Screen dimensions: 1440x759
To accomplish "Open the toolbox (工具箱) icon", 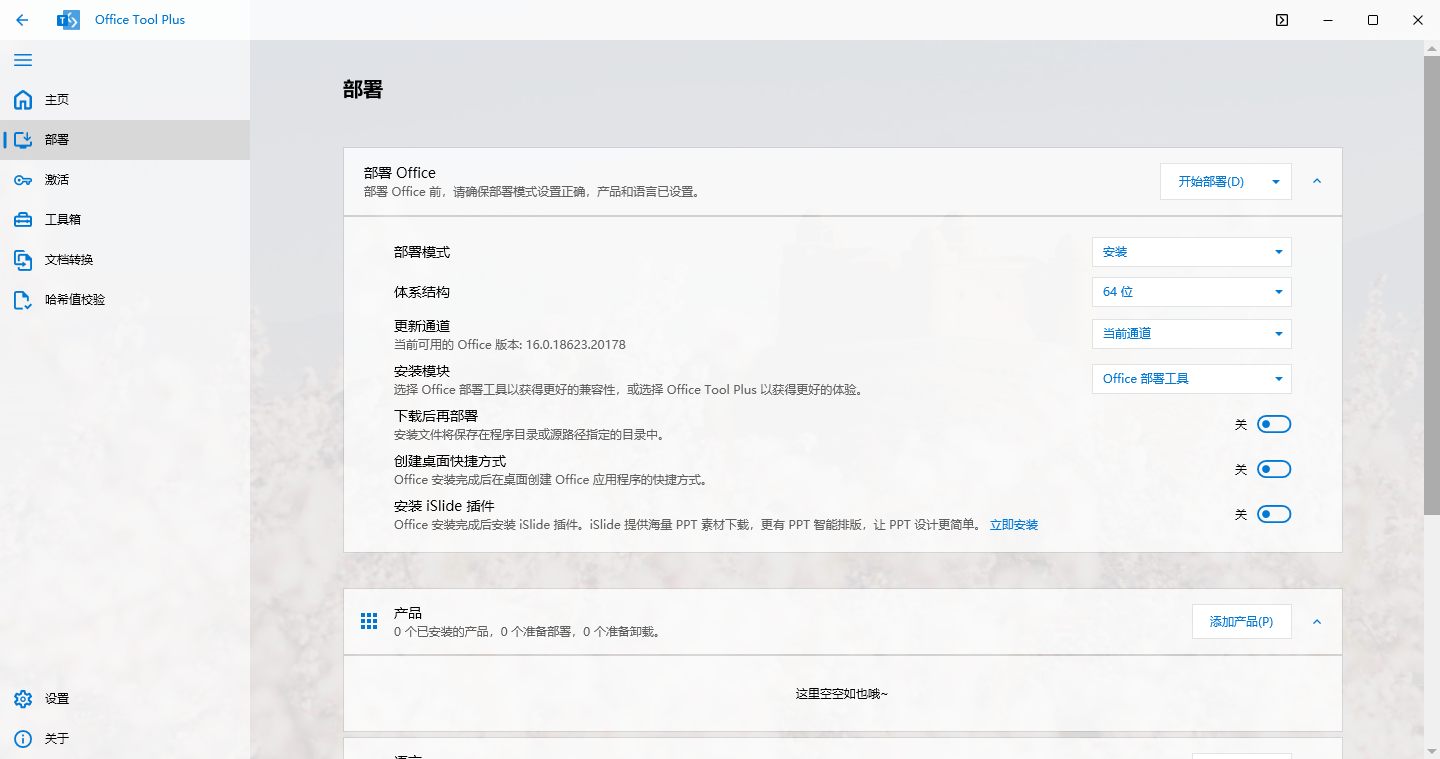I will (x=23, y=220).
